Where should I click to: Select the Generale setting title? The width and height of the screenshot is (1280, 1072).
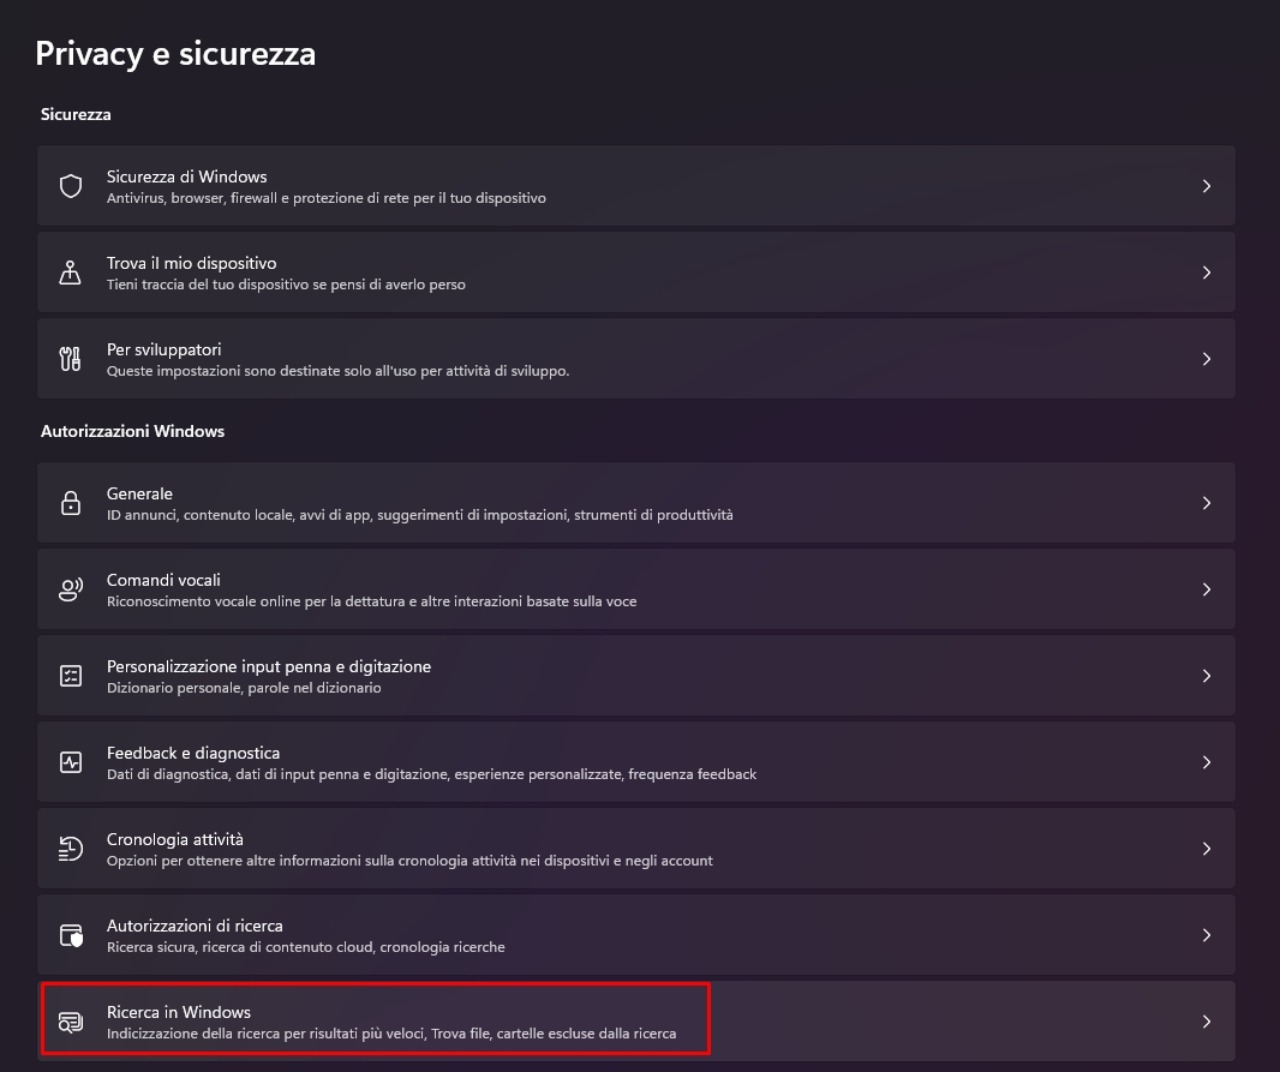click(x=140, y=494)
